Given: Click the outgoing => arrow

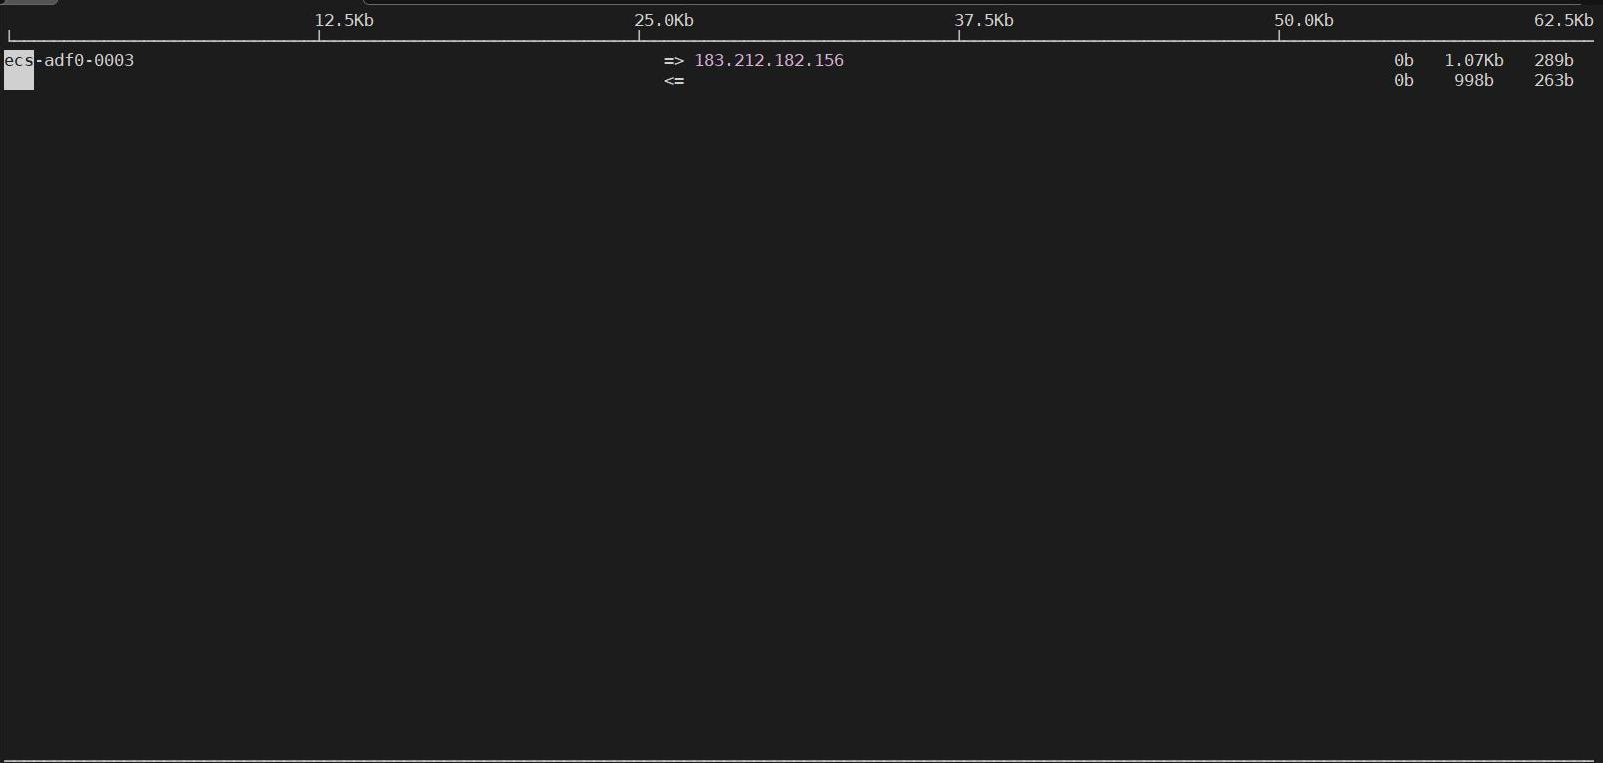Looking at the screenshot, I should tap(674, 60).
